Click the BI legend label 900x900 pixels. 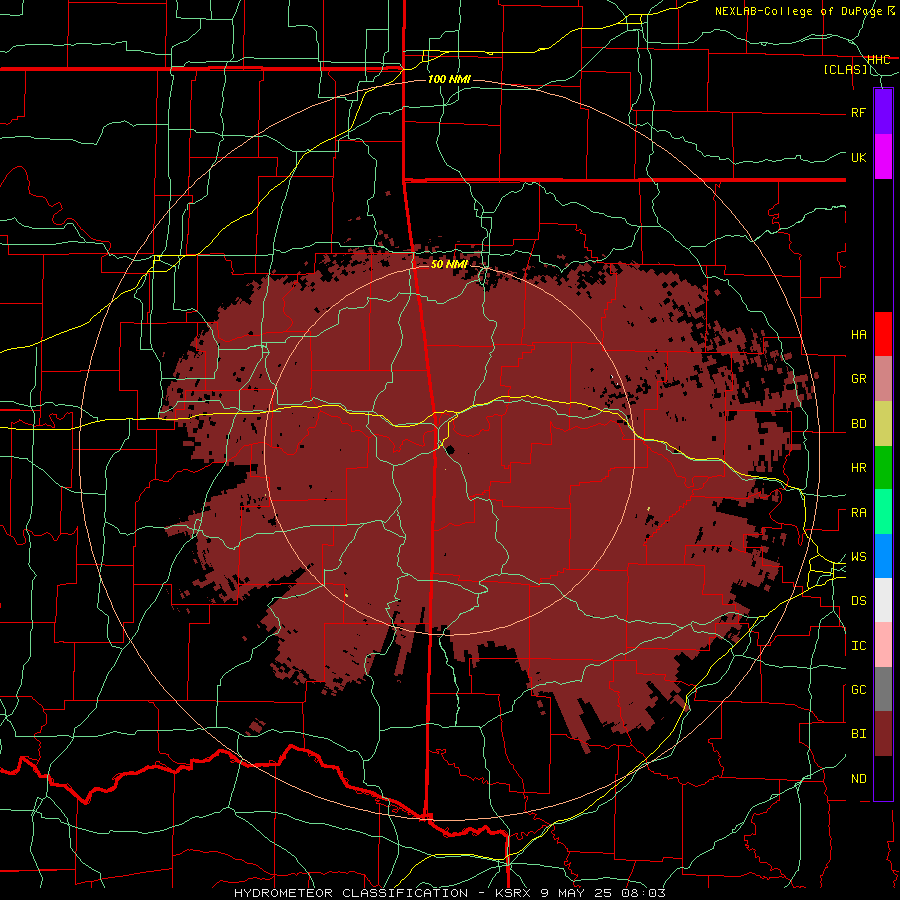pyautogui.click(x=859, y=734)
